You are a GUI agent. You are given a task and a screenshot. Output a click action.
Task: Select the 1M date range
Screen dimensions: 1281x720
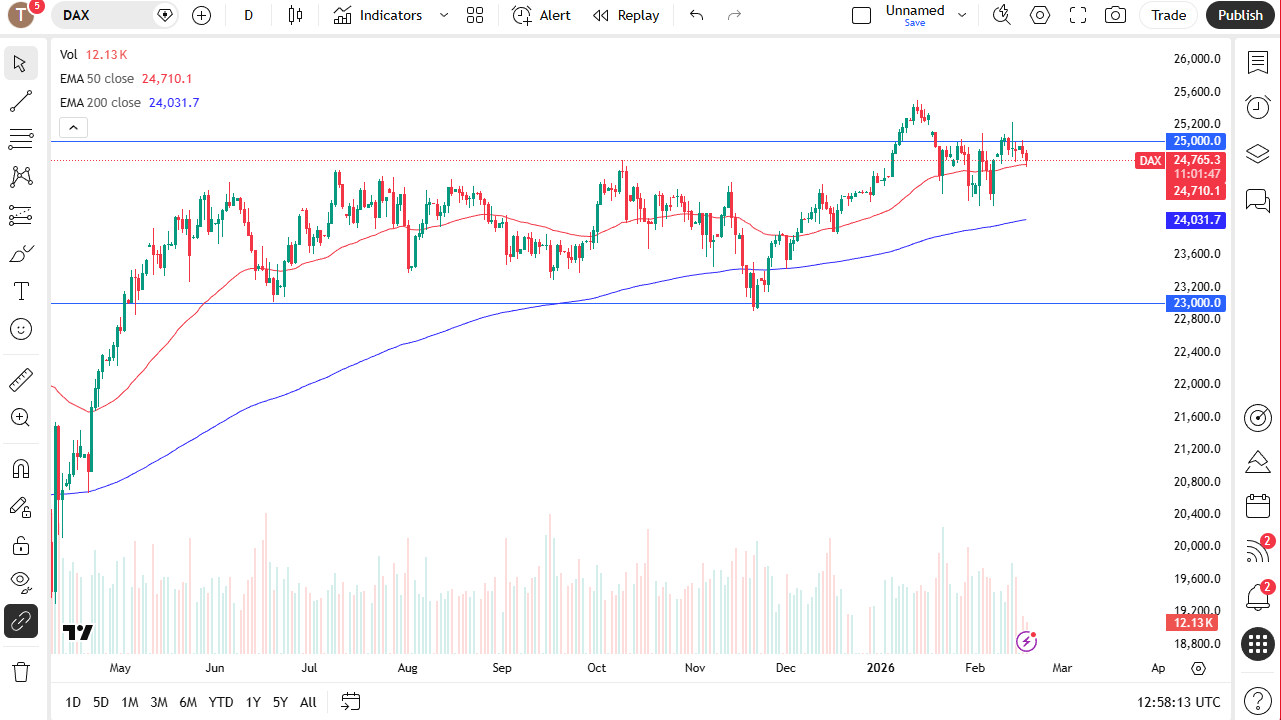click(x=130, y=702)
